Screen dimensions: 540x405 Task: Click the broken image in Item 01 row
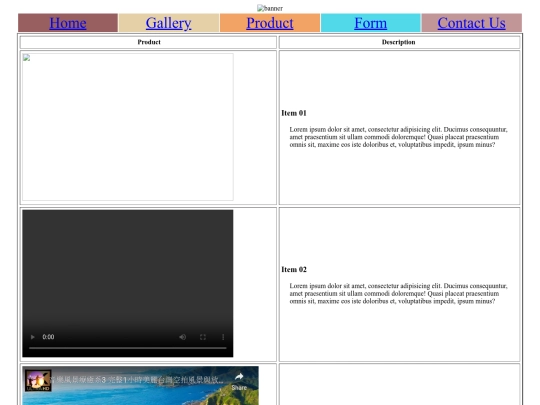tap(128, 127)
